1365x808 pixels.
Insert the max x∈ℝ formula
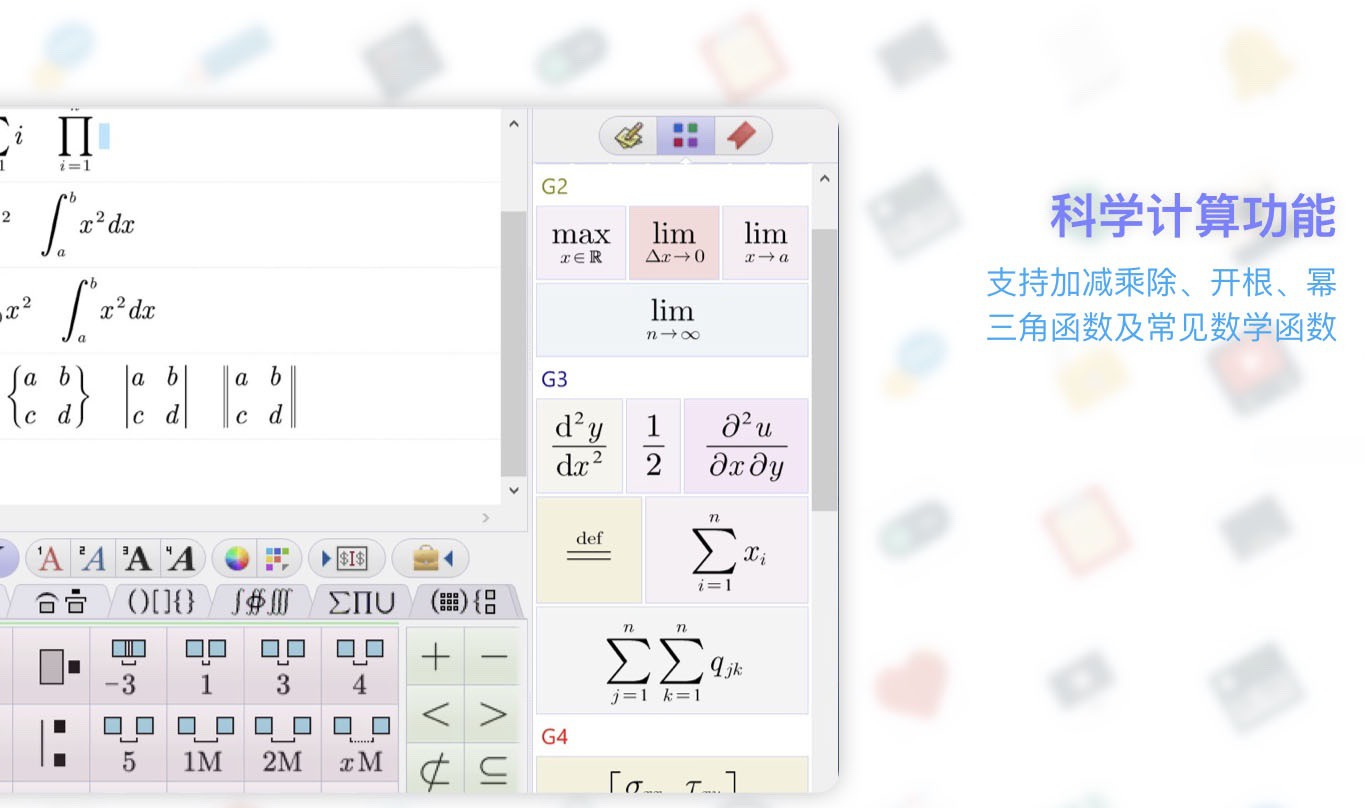pos(581,243)
